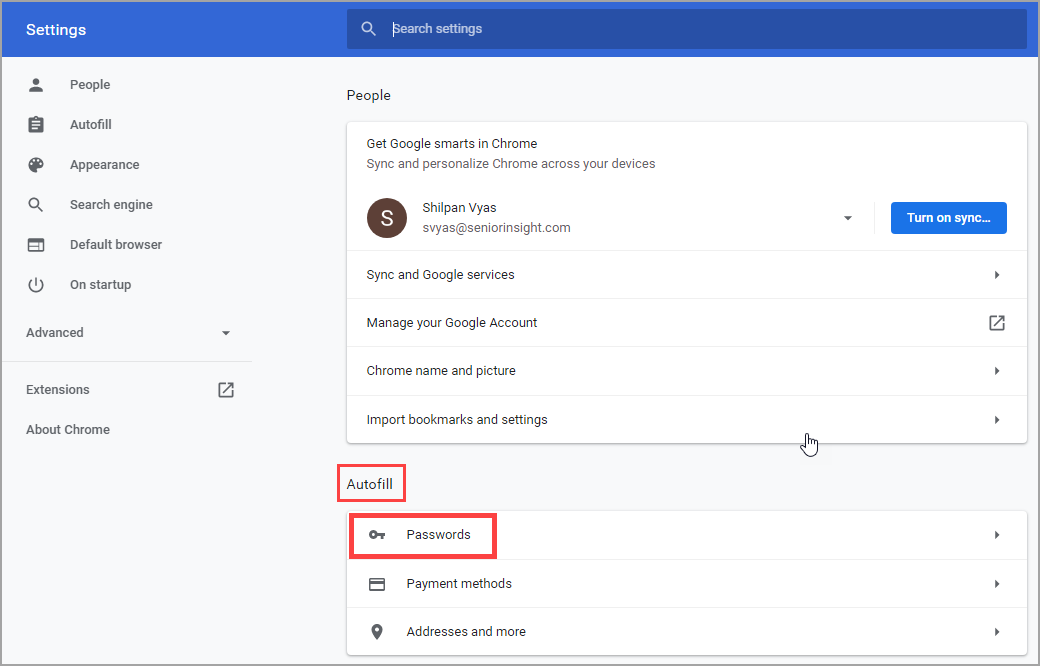Click the Appearance palette icon
This screenshot has width=1040, height=666.
click(x=36, y=165)
